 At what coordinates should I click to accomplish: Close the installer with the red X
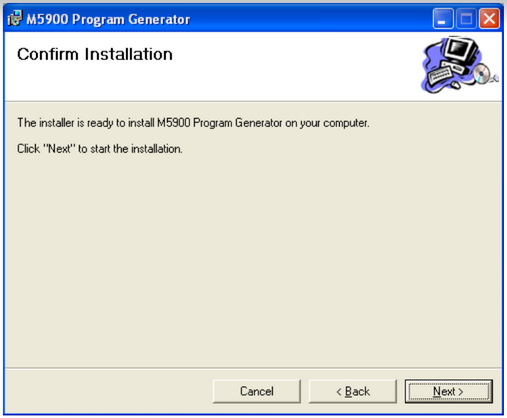pyautogui.click(x=489, y=19)
